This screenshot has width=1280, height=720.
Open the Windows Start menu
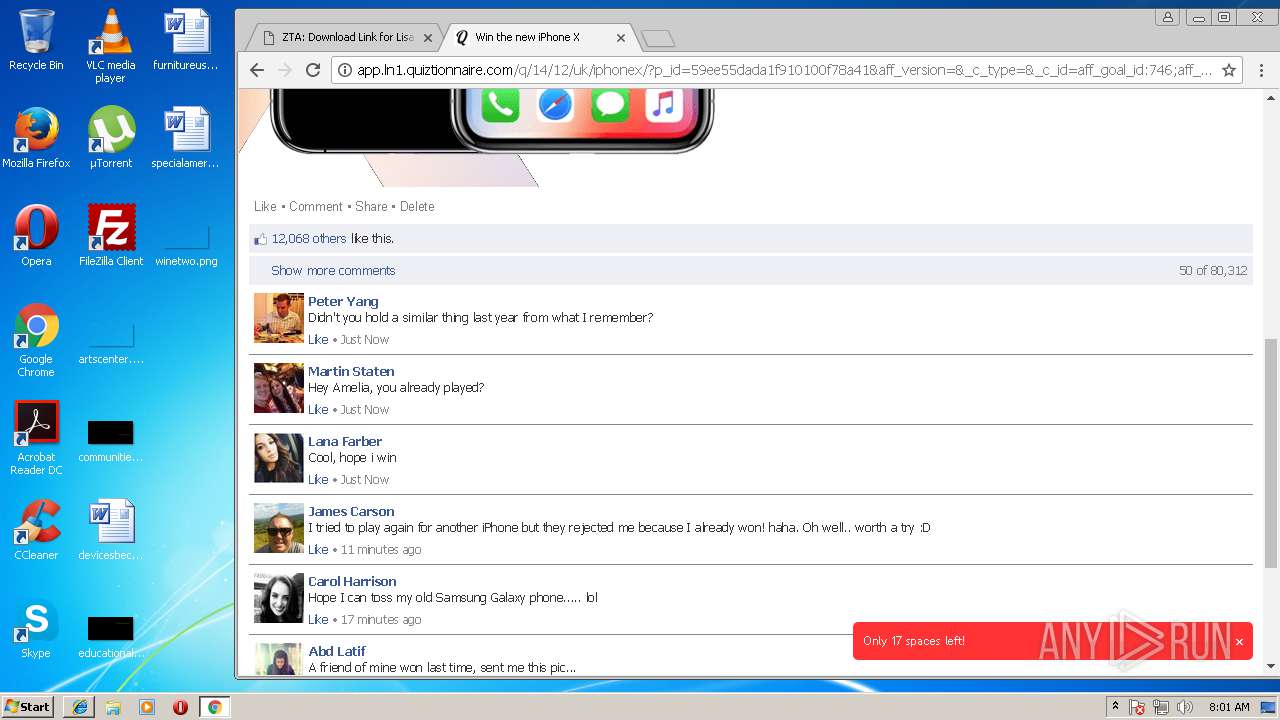click(x=27, y=707)
